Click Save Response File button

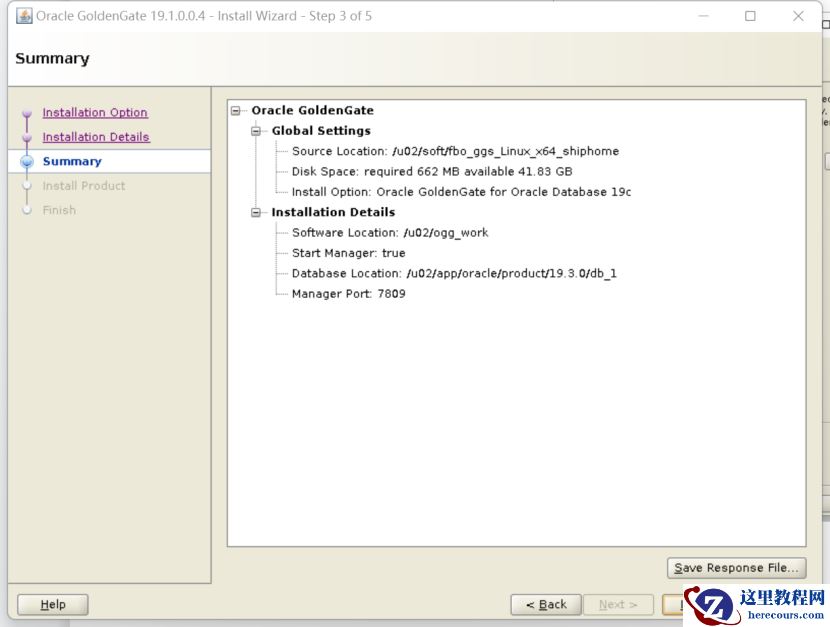click(x=736, y=568)
